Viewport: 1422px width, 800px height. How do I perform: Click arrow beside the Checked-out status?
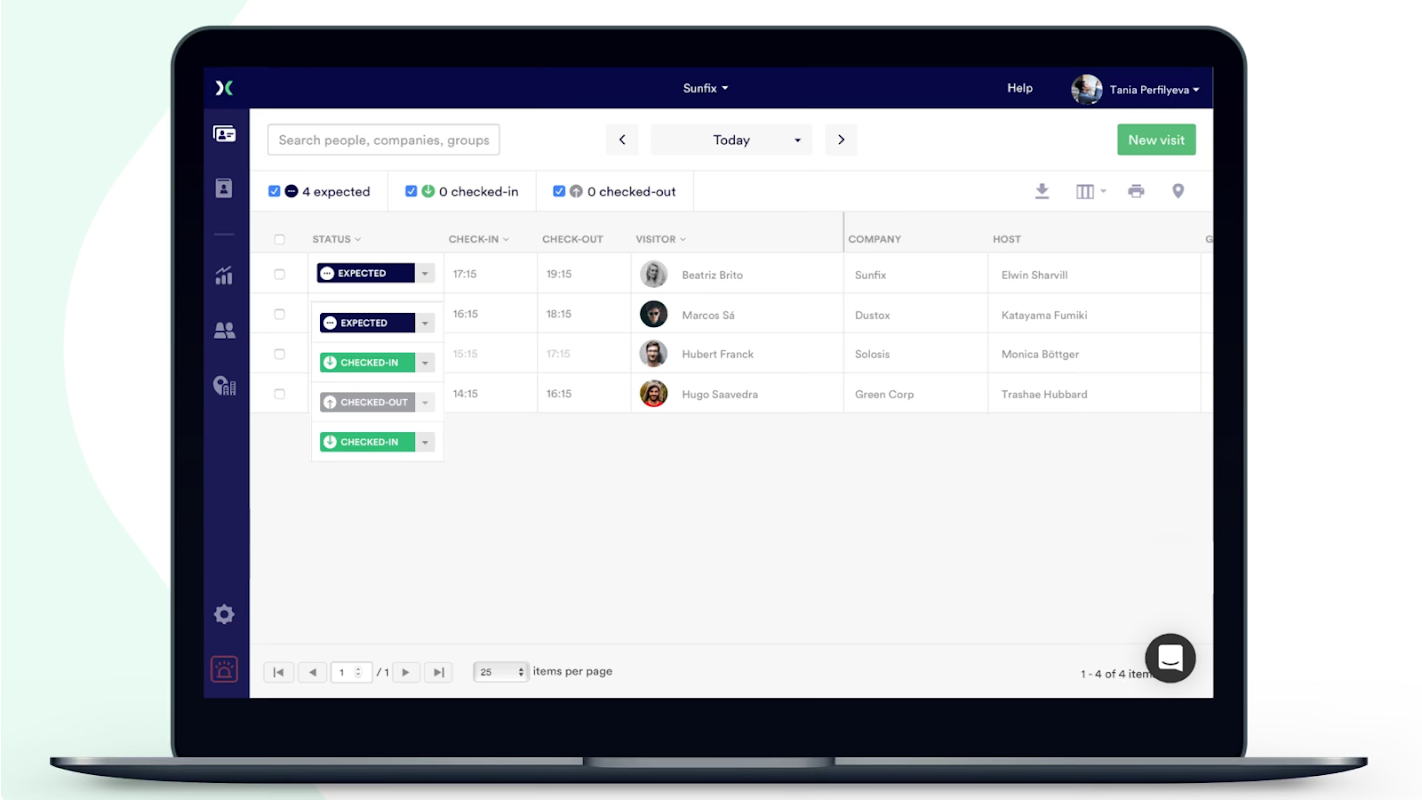click(x=425, y=402)
